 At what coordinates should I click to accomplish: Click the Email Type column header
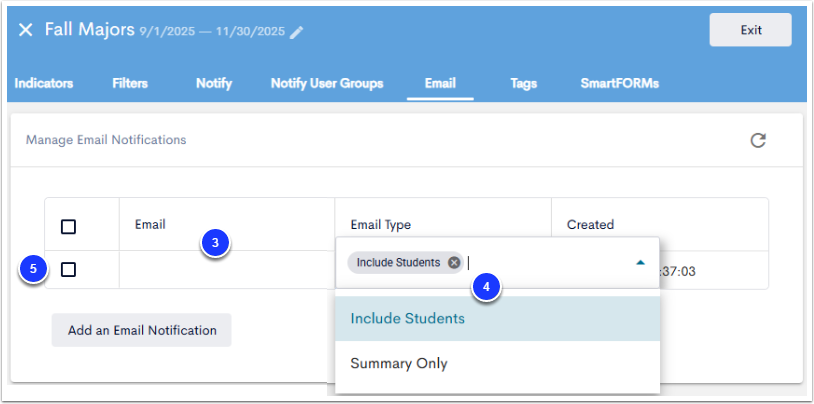(381, 225)
